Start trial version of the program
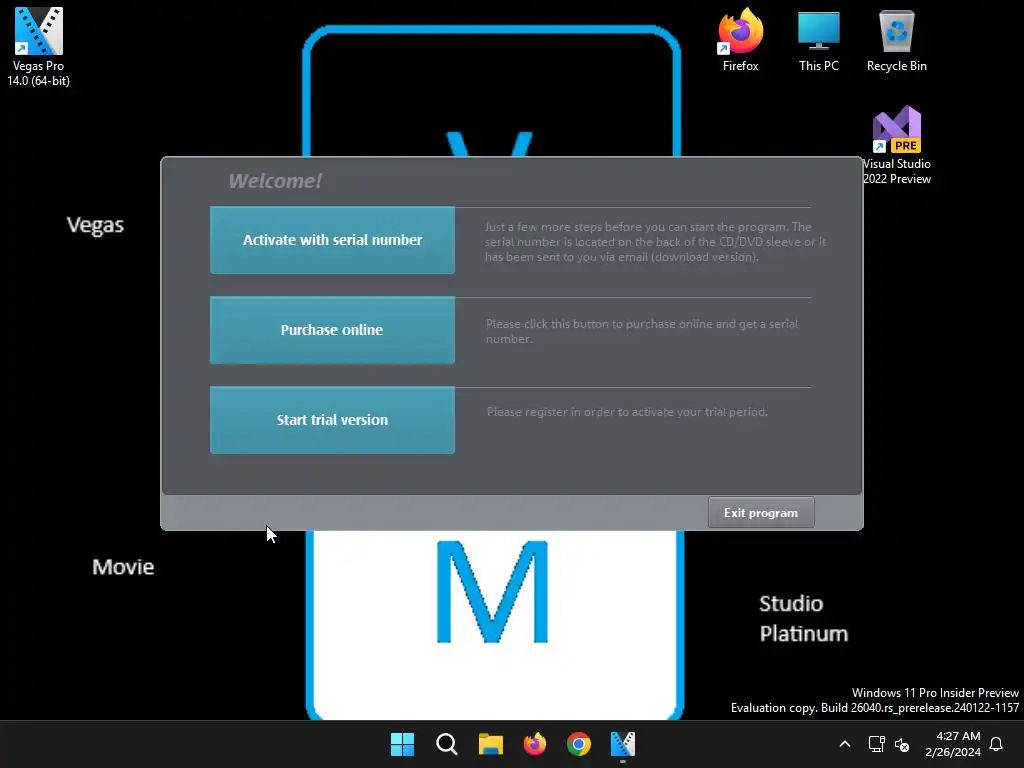 [332, 420]
